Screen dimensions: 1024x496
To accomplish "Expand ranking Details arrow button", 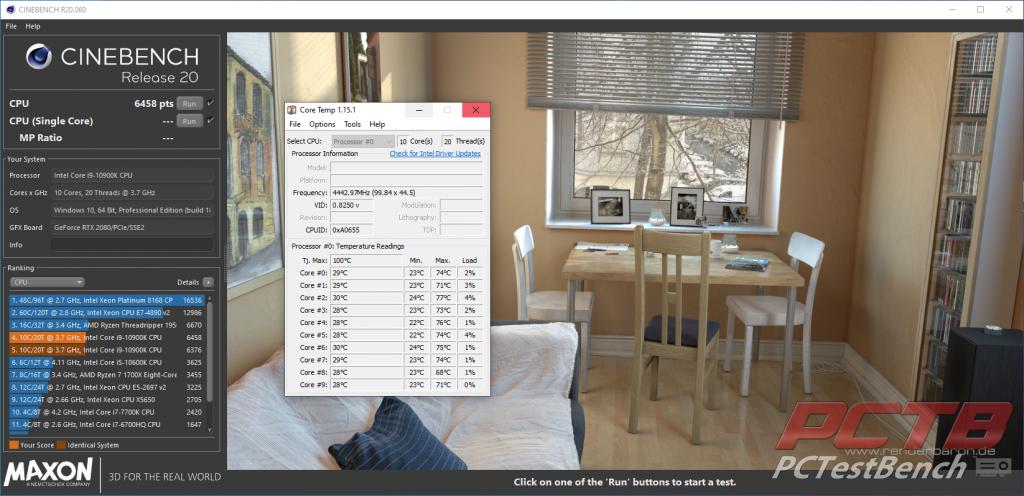I will 208,282.
